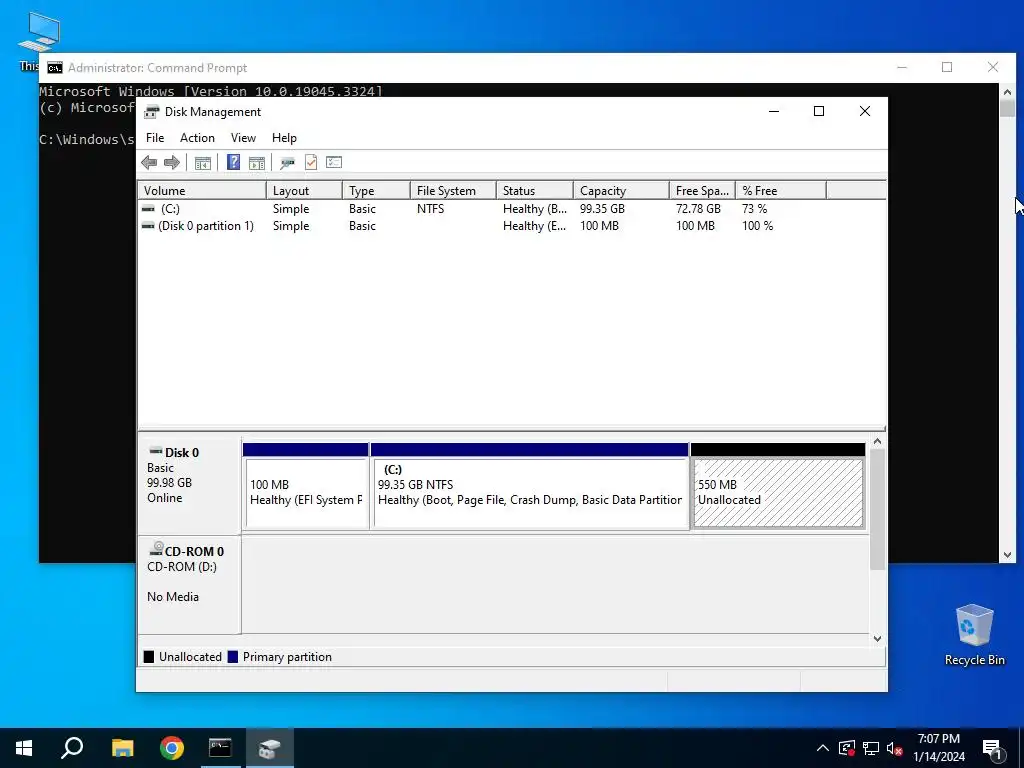The image size is (1024, 768).
Task: Launch Google Chrome from the taskbar
Action: click(x=172, y=748)
